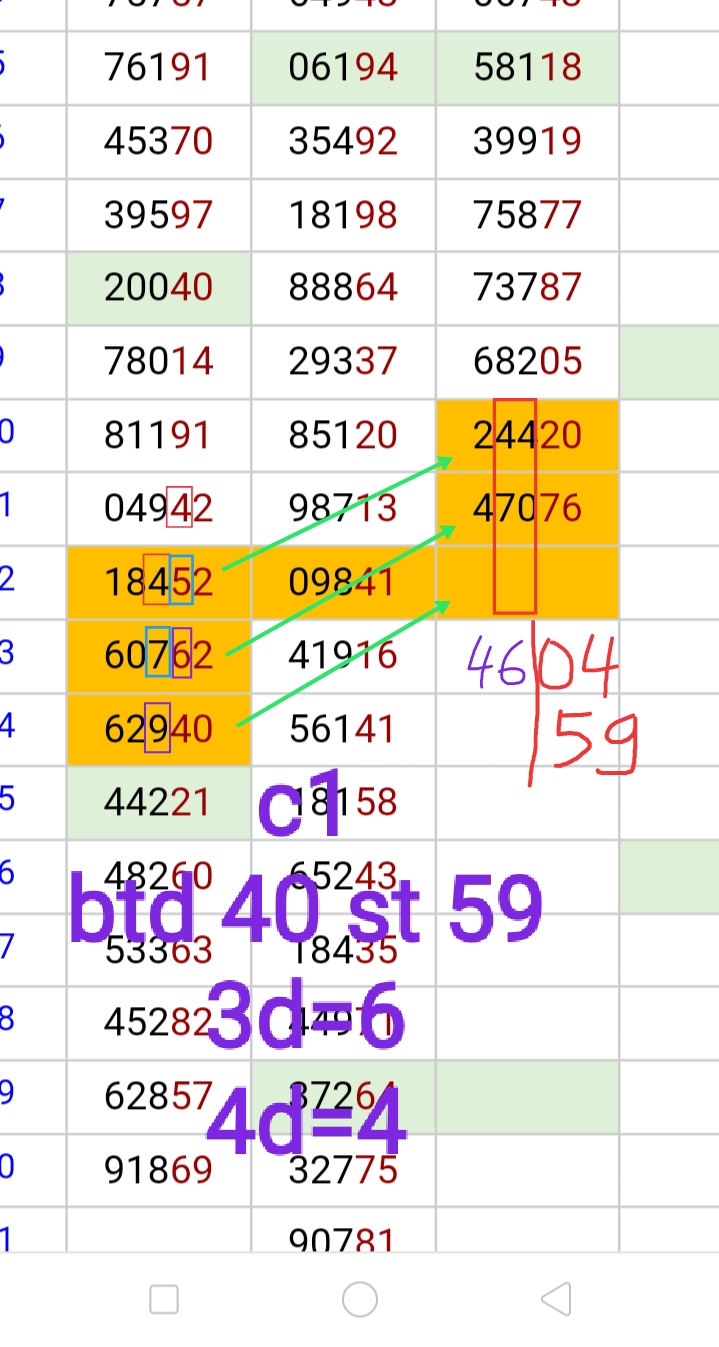The height and width of the screenshot is (1347, 719).
Task: Tap the orange cell 47076
Action: 527,508
